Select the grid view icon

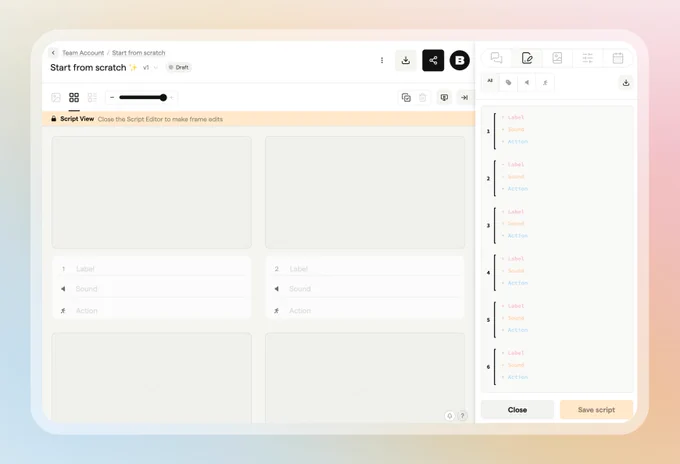click(74, 98)
